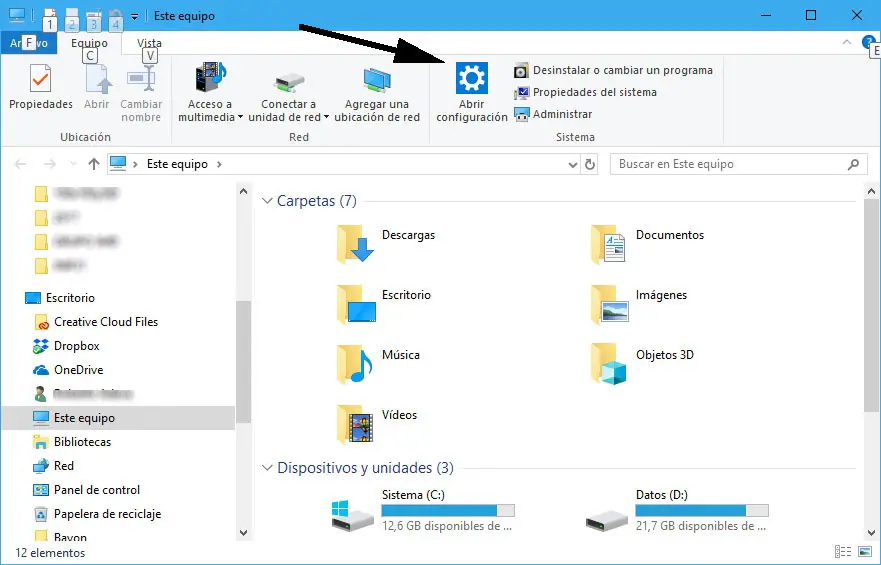Switch to the Equipo ribbon tab

(x=89, y=43)
